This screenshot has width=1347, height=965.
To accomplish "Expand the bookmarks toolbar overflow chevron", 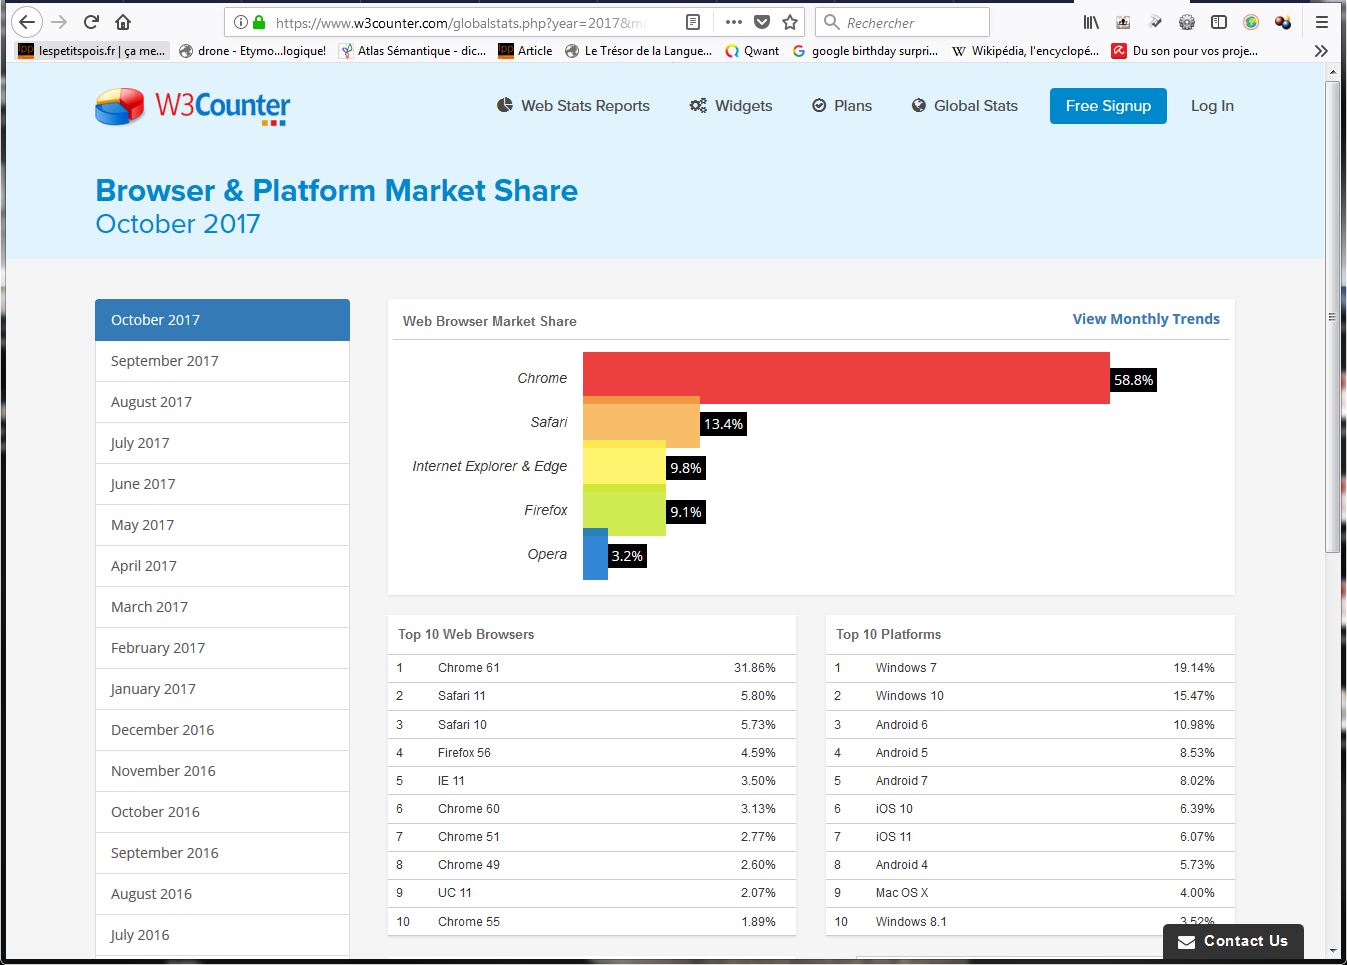I will coord(1321,51).
